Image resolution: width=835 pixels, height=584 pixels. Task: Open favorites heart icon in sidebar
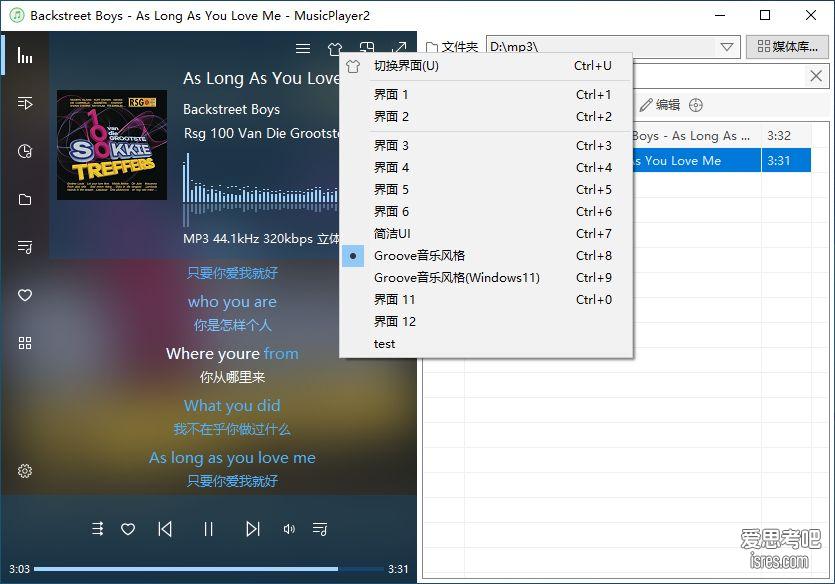pos(25,295)
